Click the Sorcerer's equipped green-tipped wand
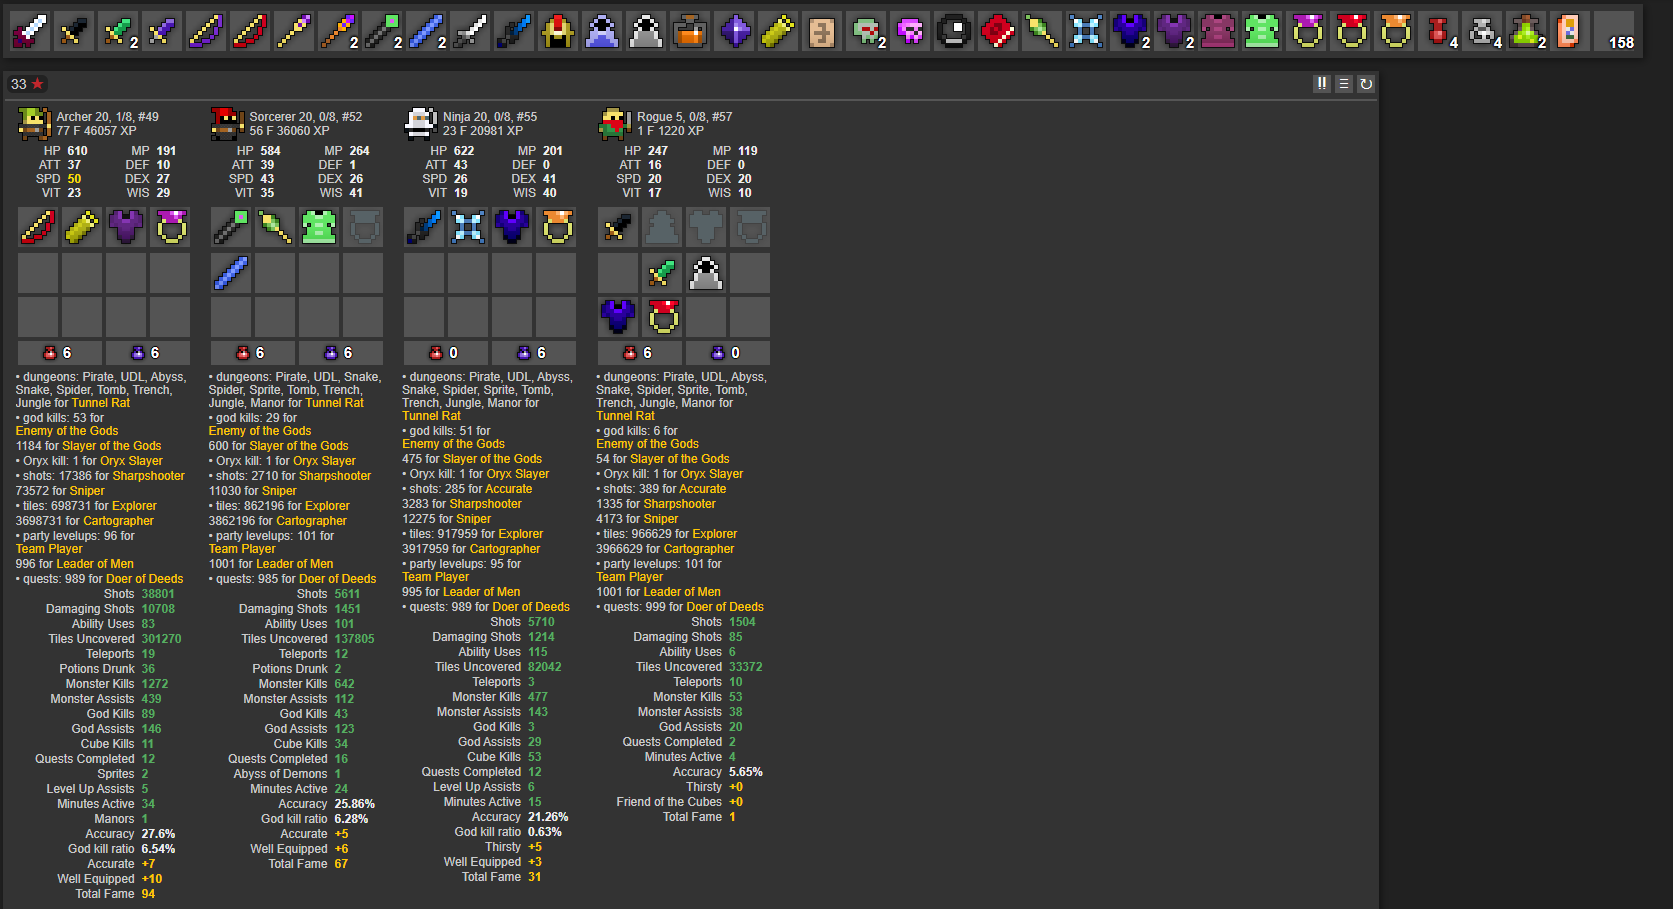This screenshot has width=1673, height=909. click(231, 227)
